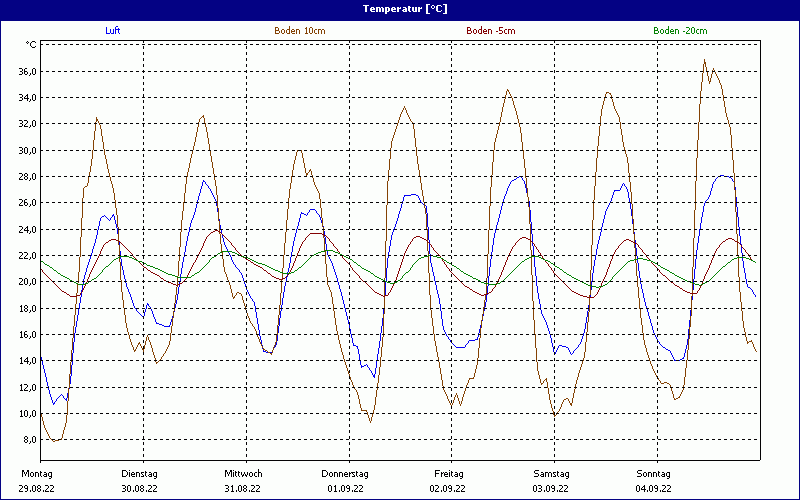
Task: Select the 01.09.22 date label
Action: pos(345,489)
